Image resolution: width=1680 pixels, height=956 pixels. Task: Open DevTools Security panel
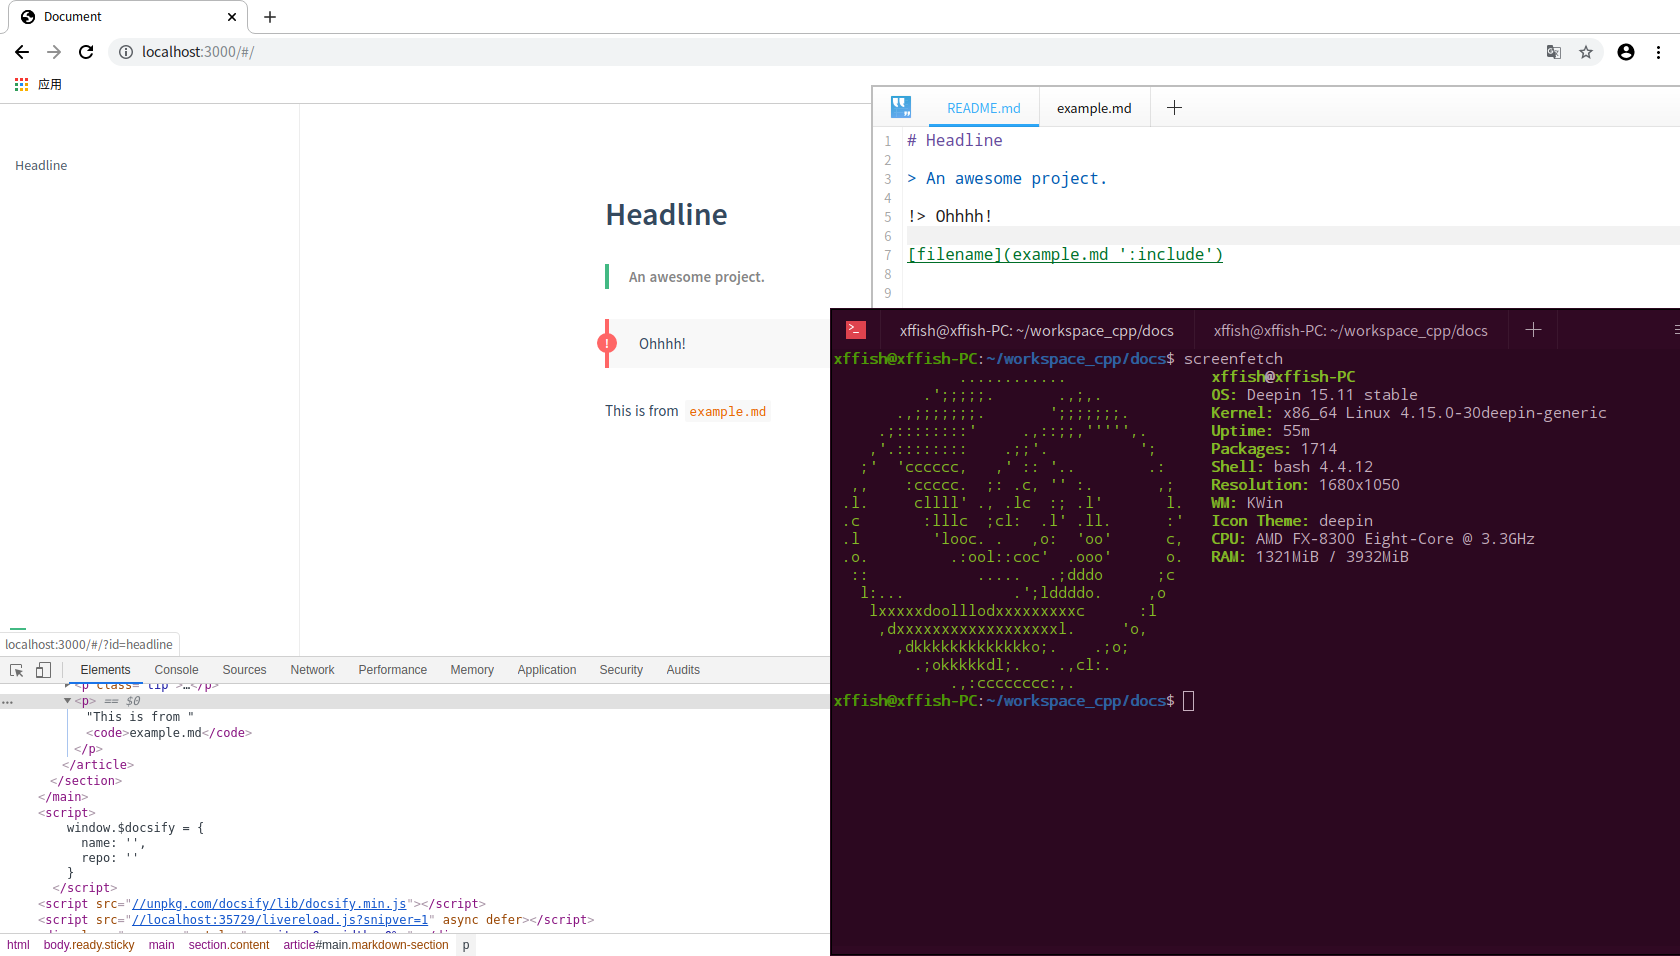621,670
